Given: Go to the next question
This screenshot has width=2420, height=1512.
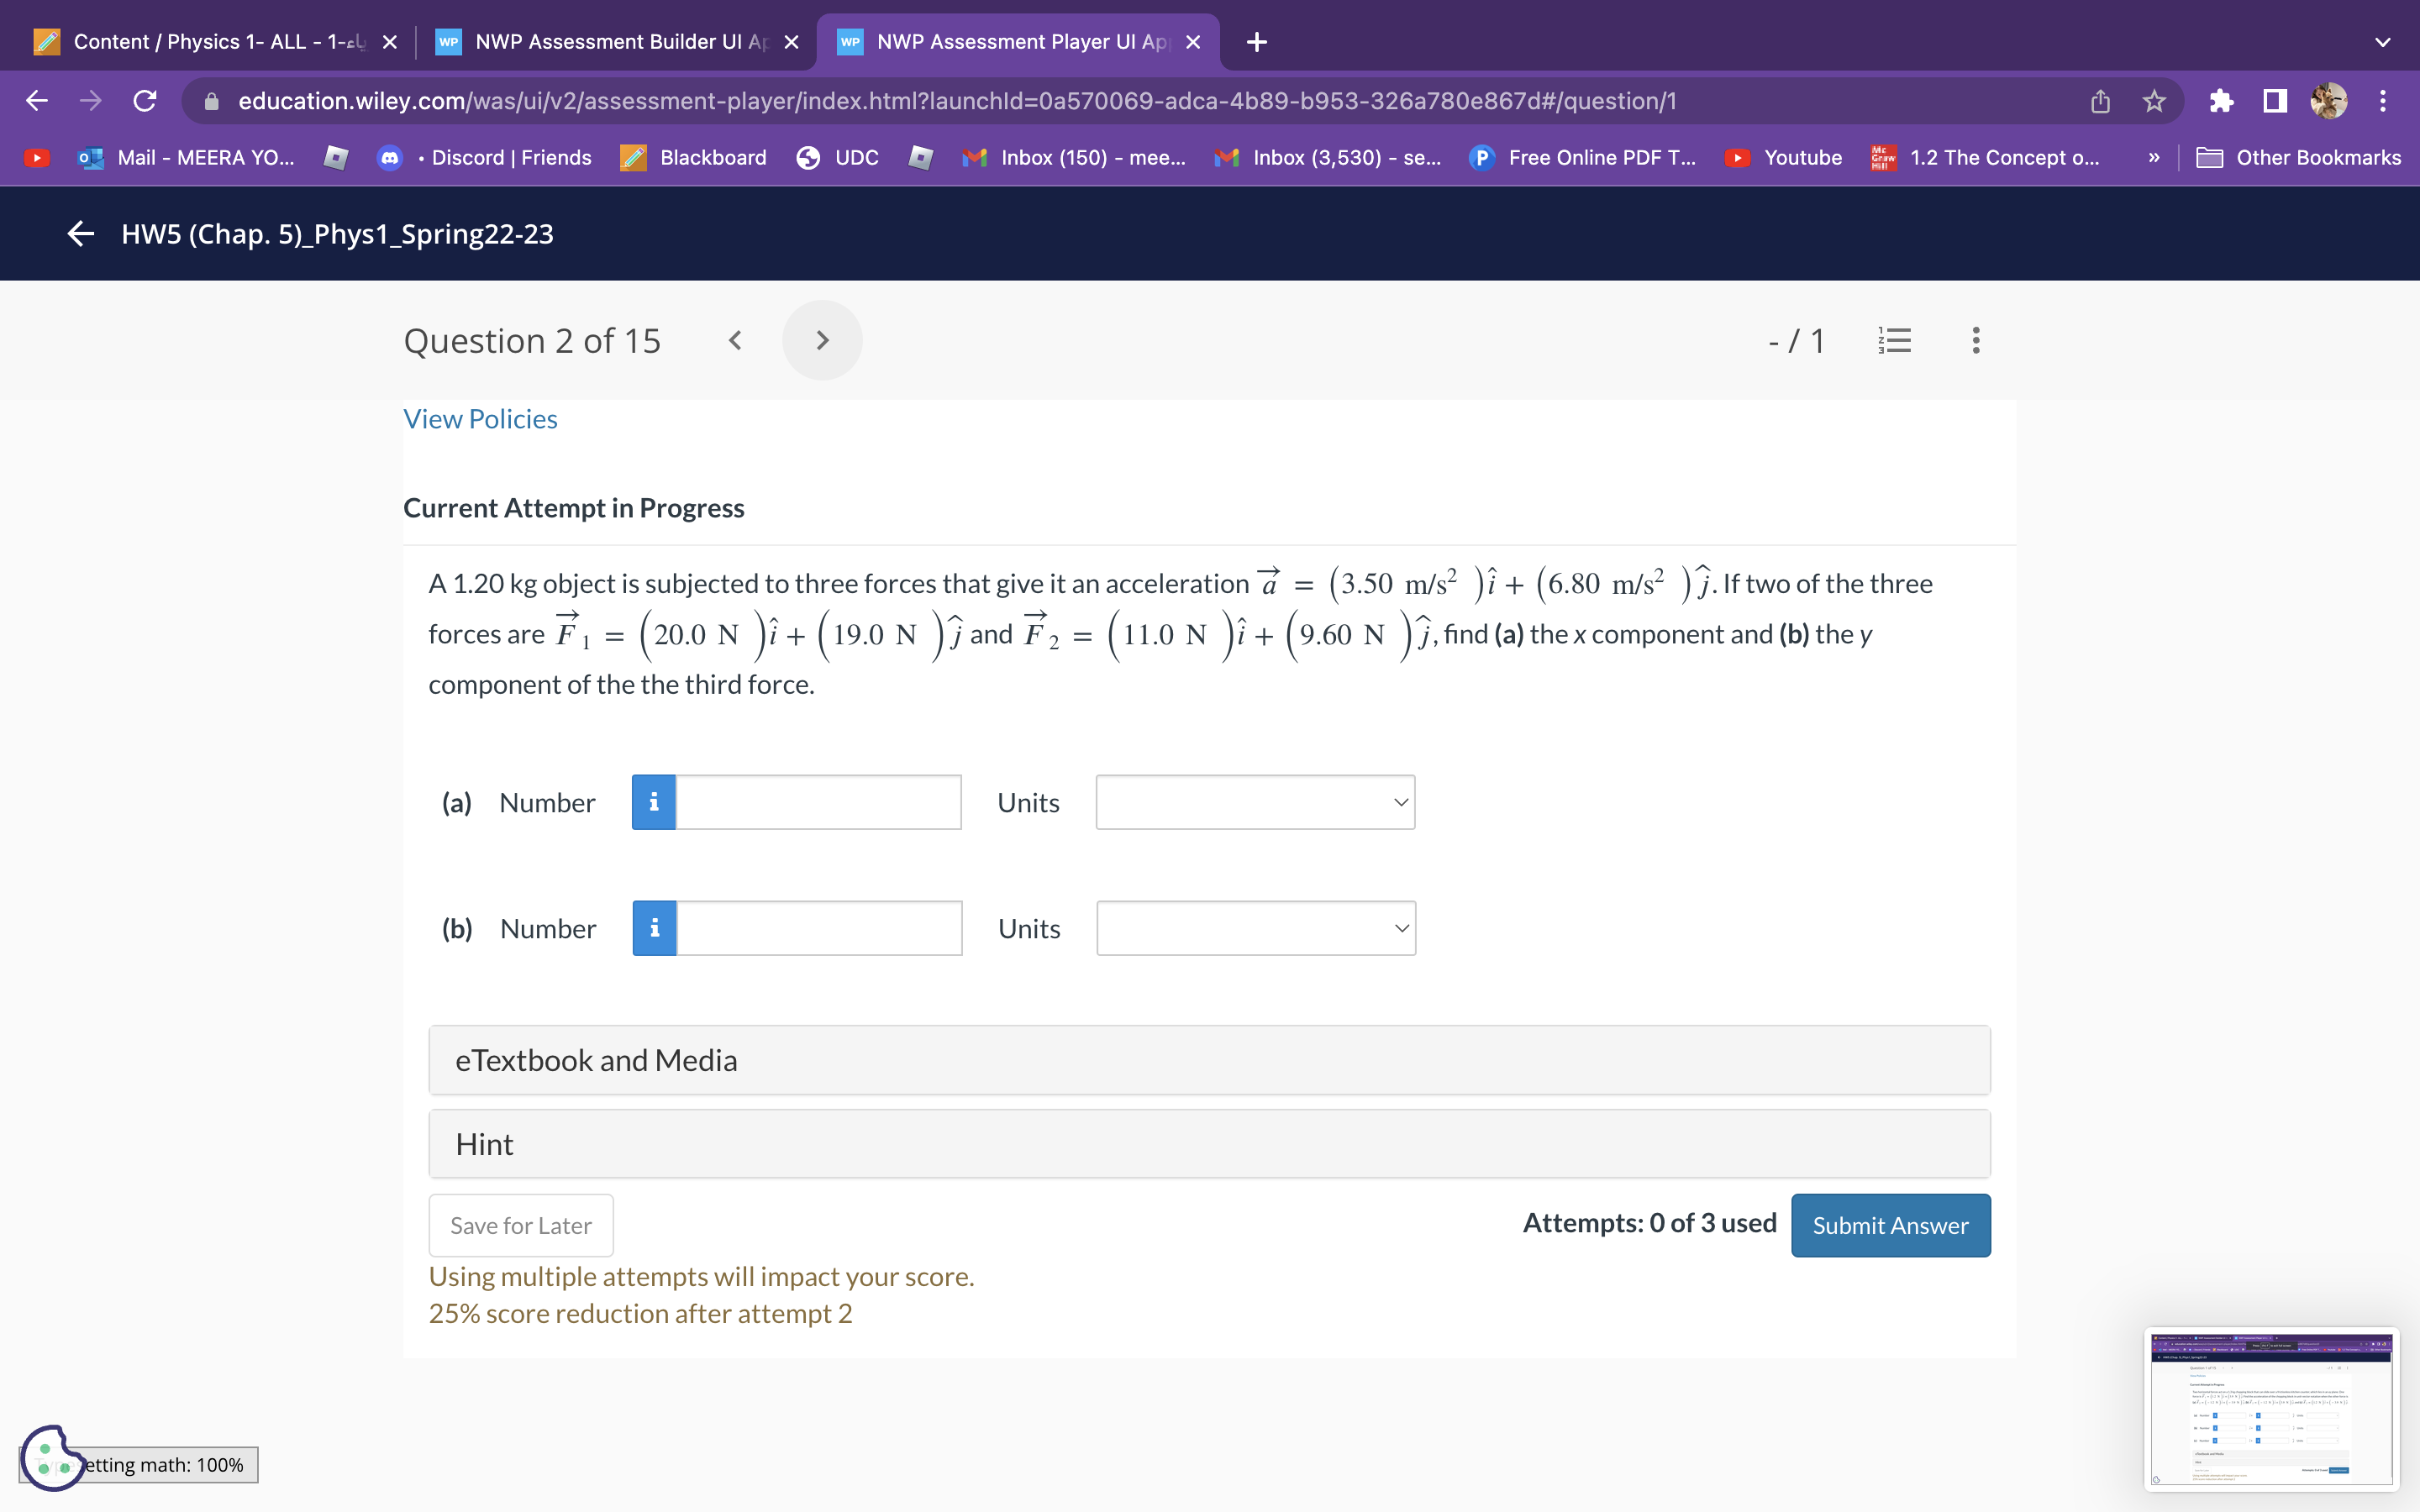Looking at the screenshot, I should (x=822, y=340).
